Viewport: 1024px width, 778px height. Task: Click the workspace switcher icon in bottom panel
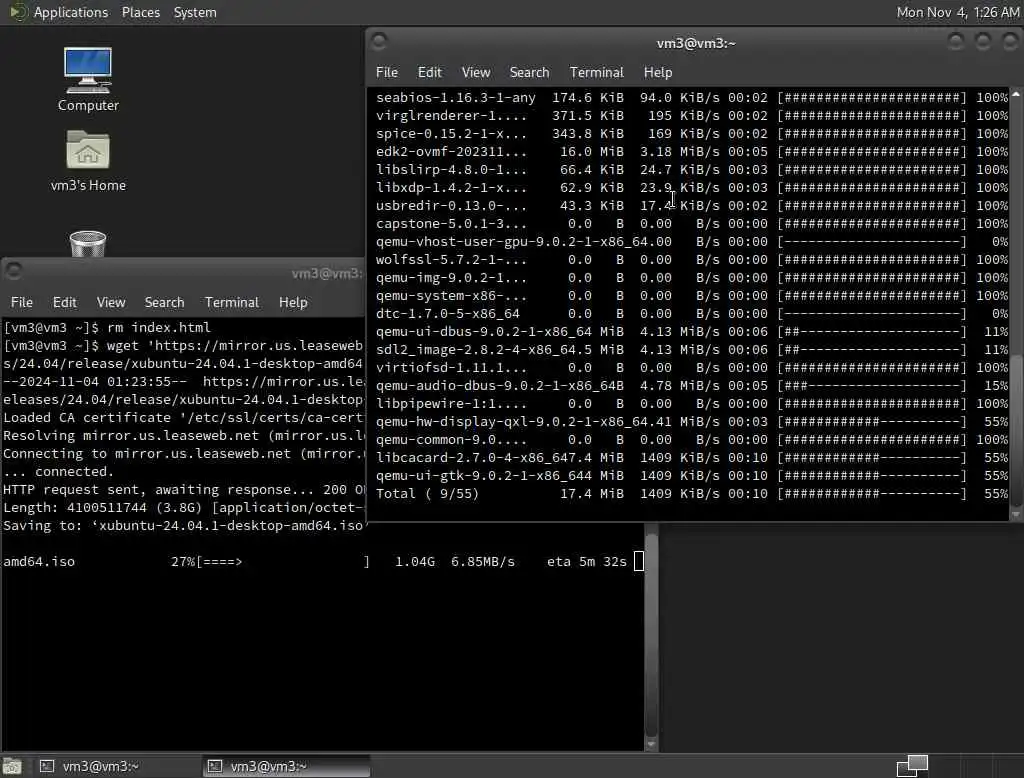(912, 766)
